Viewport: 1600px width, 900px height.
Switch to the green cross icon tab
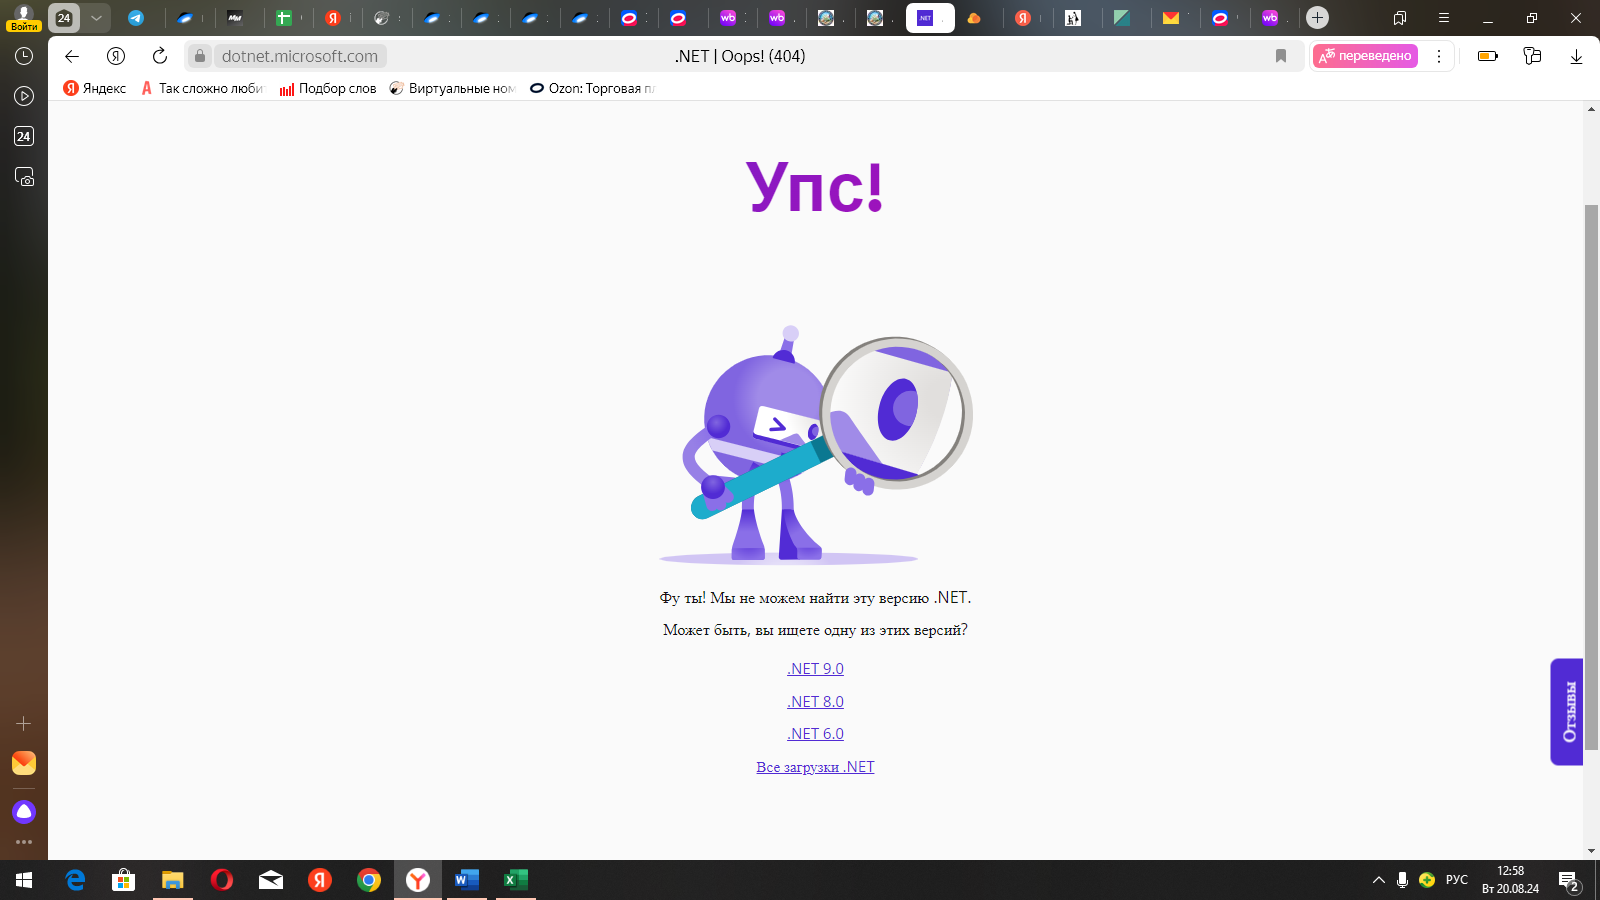(x=284, y=18)
